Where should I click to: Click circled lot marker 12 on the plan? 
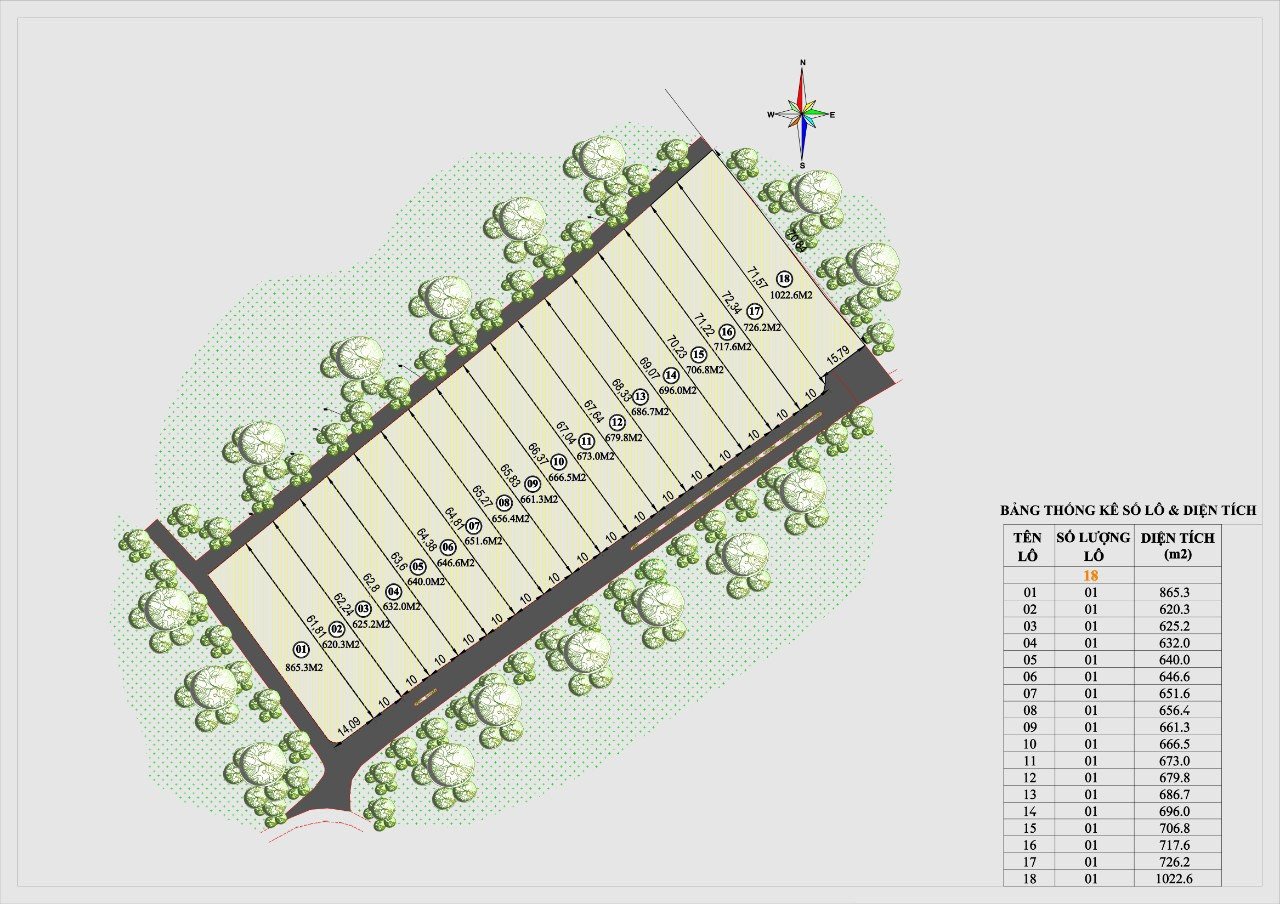[x=617, y=422]
